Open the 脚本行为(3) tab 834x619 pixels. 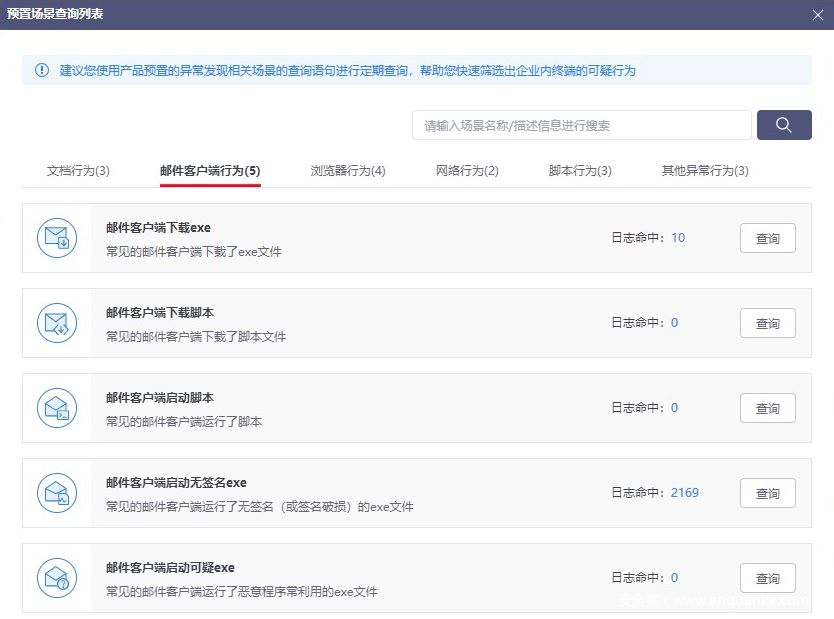(x=580, y=171)
